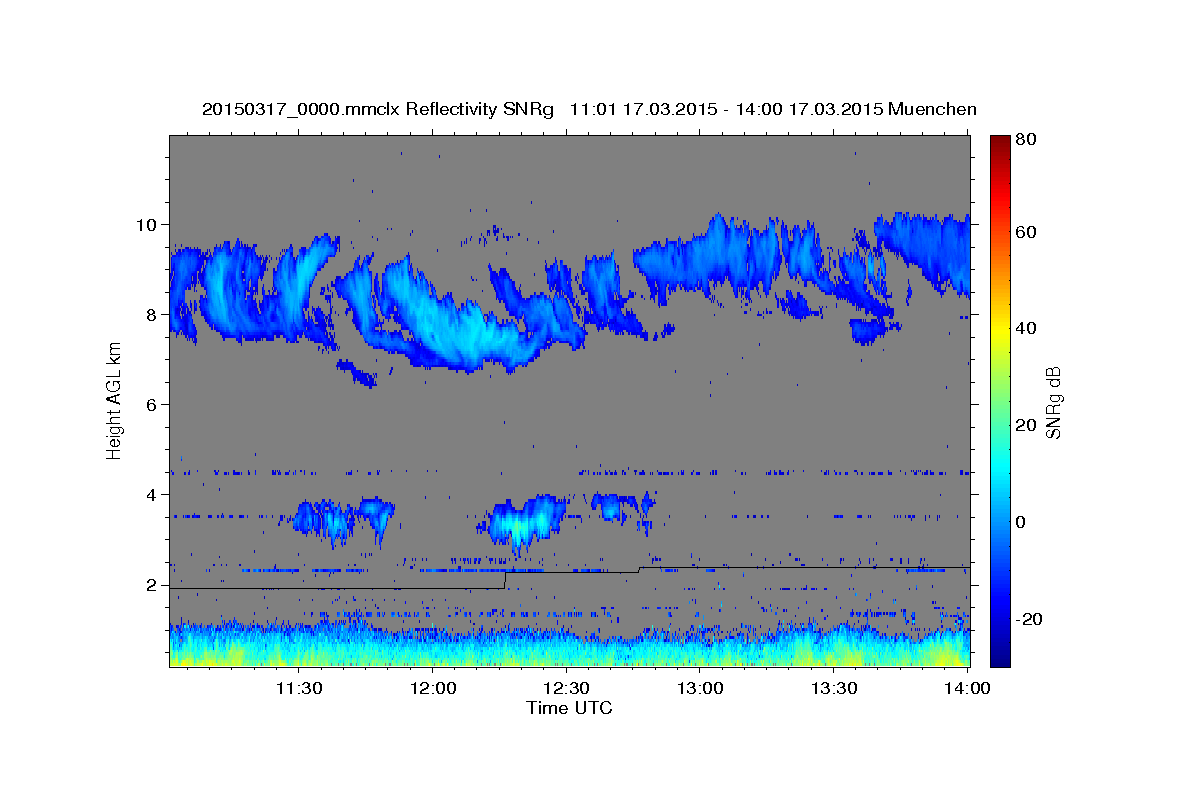Click the colorbar value 40
The height and width of the screenshot is (800, 1200).
click(1025, 328)
